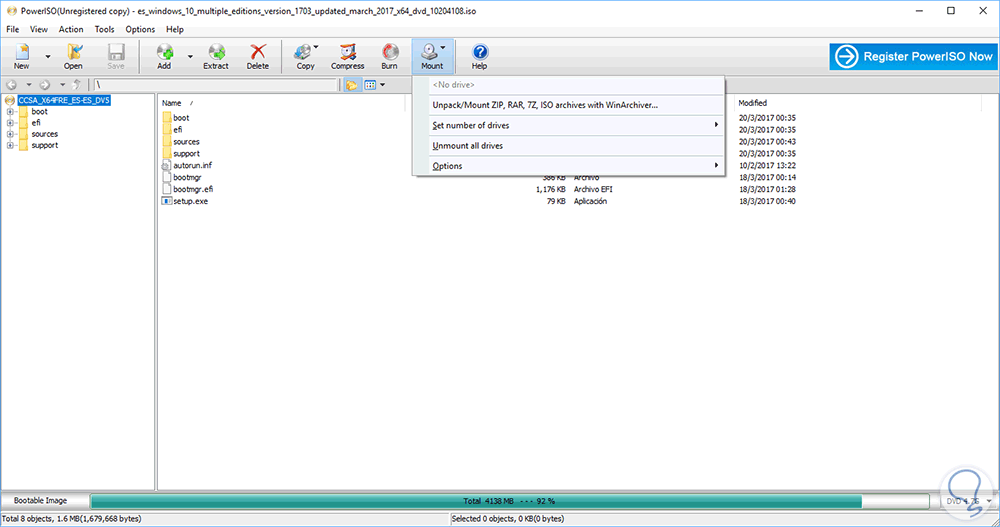Sort by Name column header
This screenshot has height=527, width=1000.
coord(172,103)
